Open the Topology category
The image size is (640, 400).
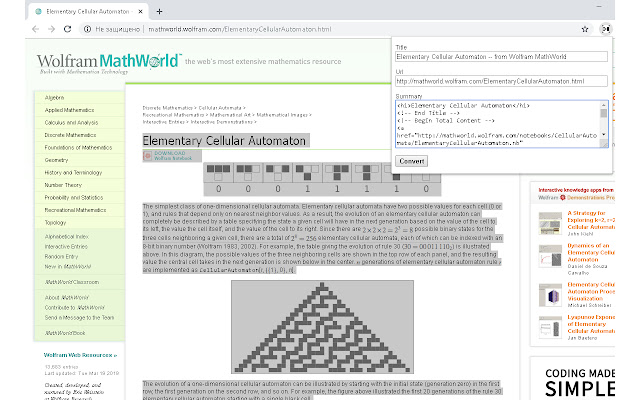(55, 222)
